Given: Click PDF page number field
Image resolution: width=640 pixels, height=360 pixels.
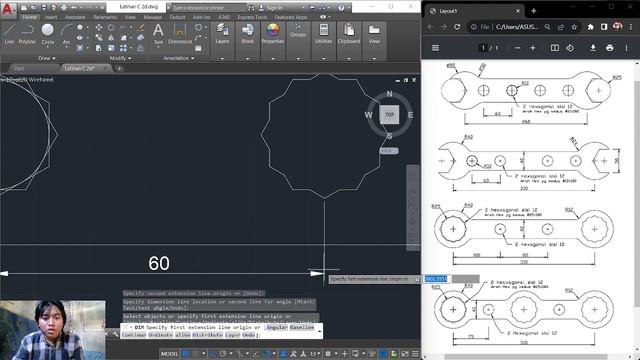Looking at the screenshot, I should point(483,48).
